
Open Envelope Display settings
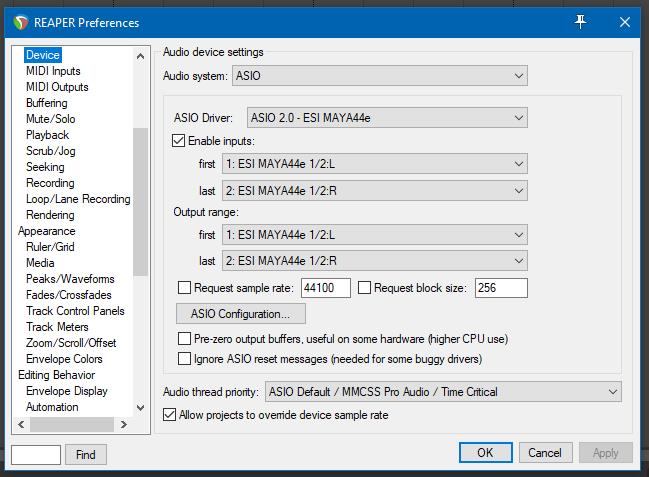(67, 391)
